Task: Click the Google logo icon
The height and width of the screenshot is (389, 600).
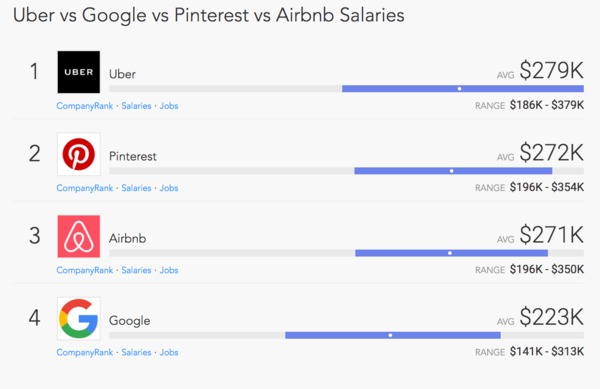Action: [79, 319]
